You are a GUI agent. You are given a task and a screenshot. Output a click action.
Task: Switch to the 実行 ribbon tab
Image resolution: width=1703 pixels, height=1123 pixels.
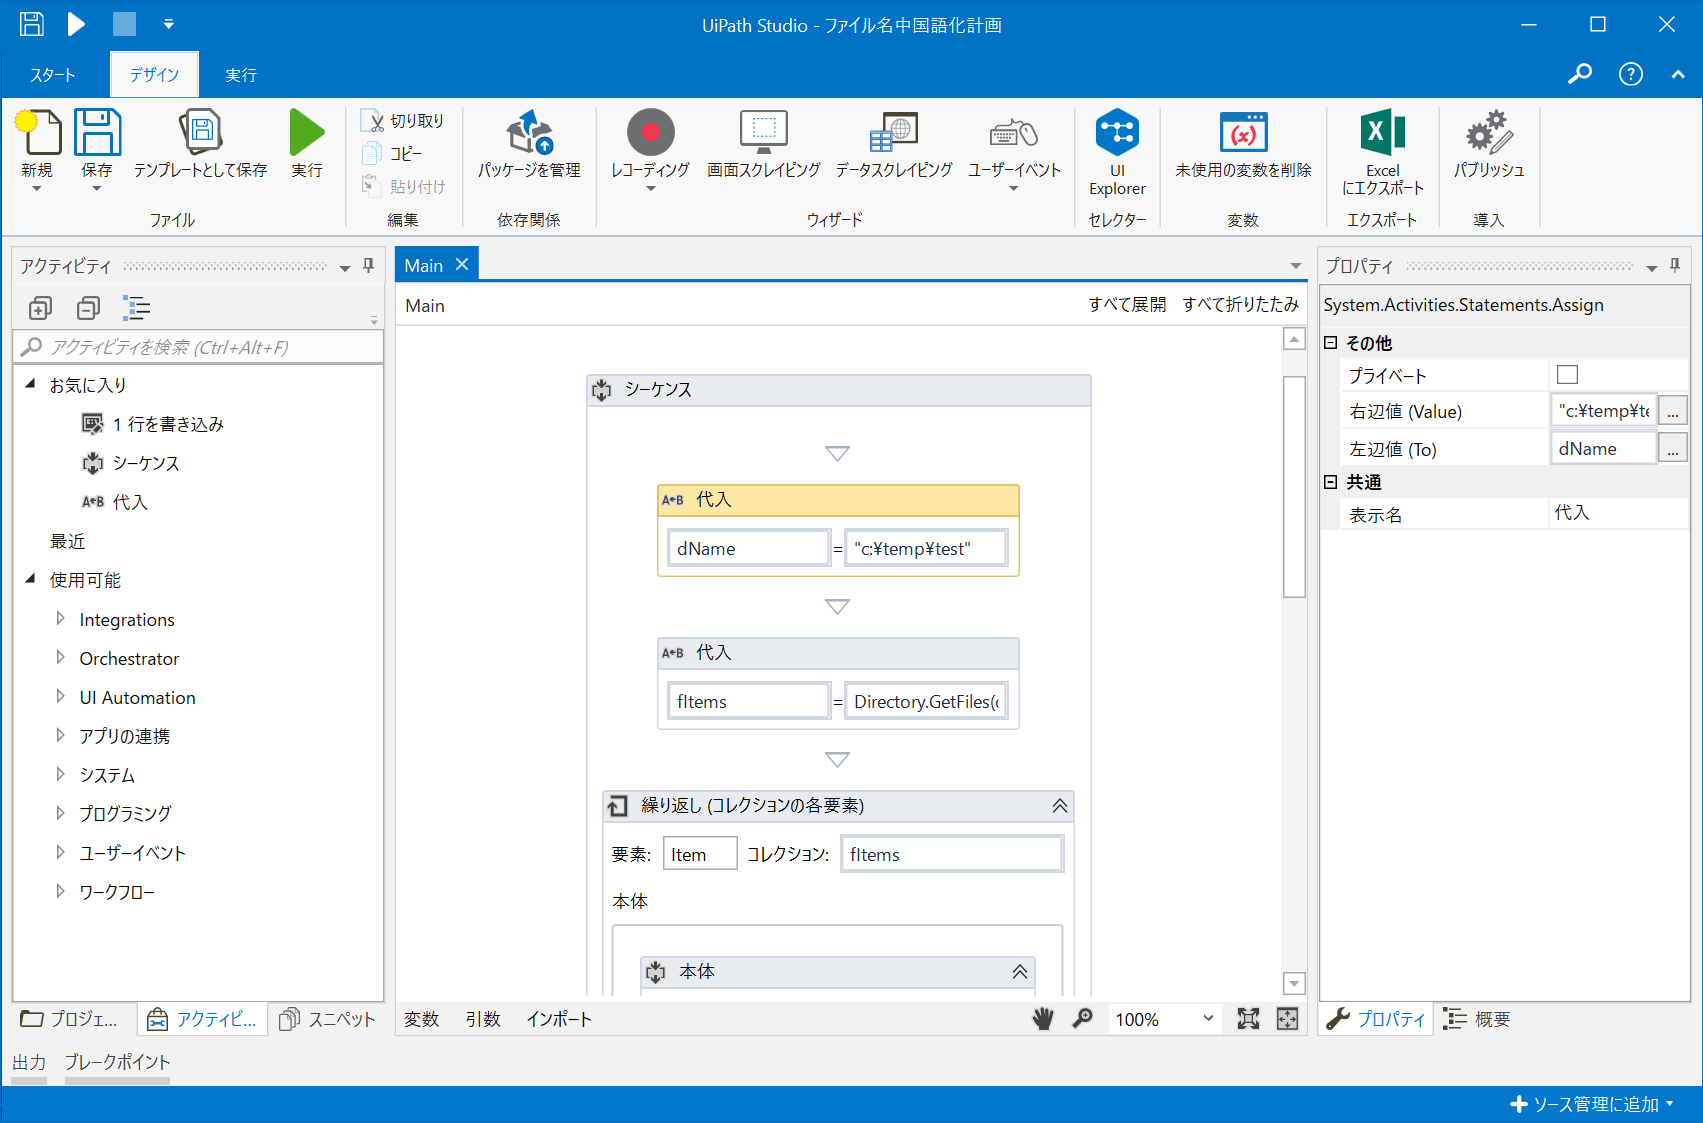(x=241, y=75)
